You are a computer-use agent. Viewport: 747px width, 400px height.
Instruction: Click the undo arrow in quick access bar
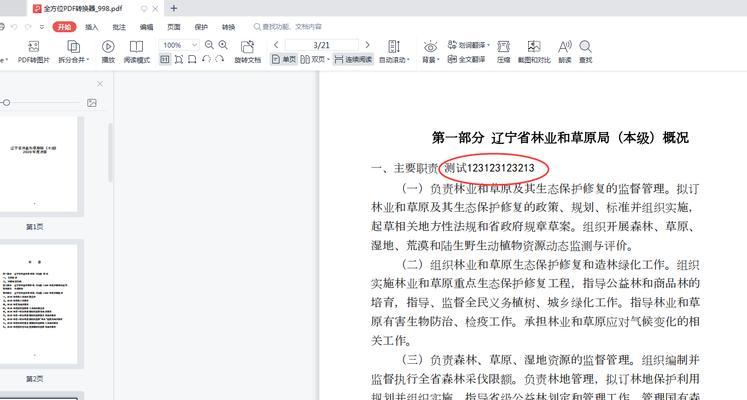click(x=14, y=27)
